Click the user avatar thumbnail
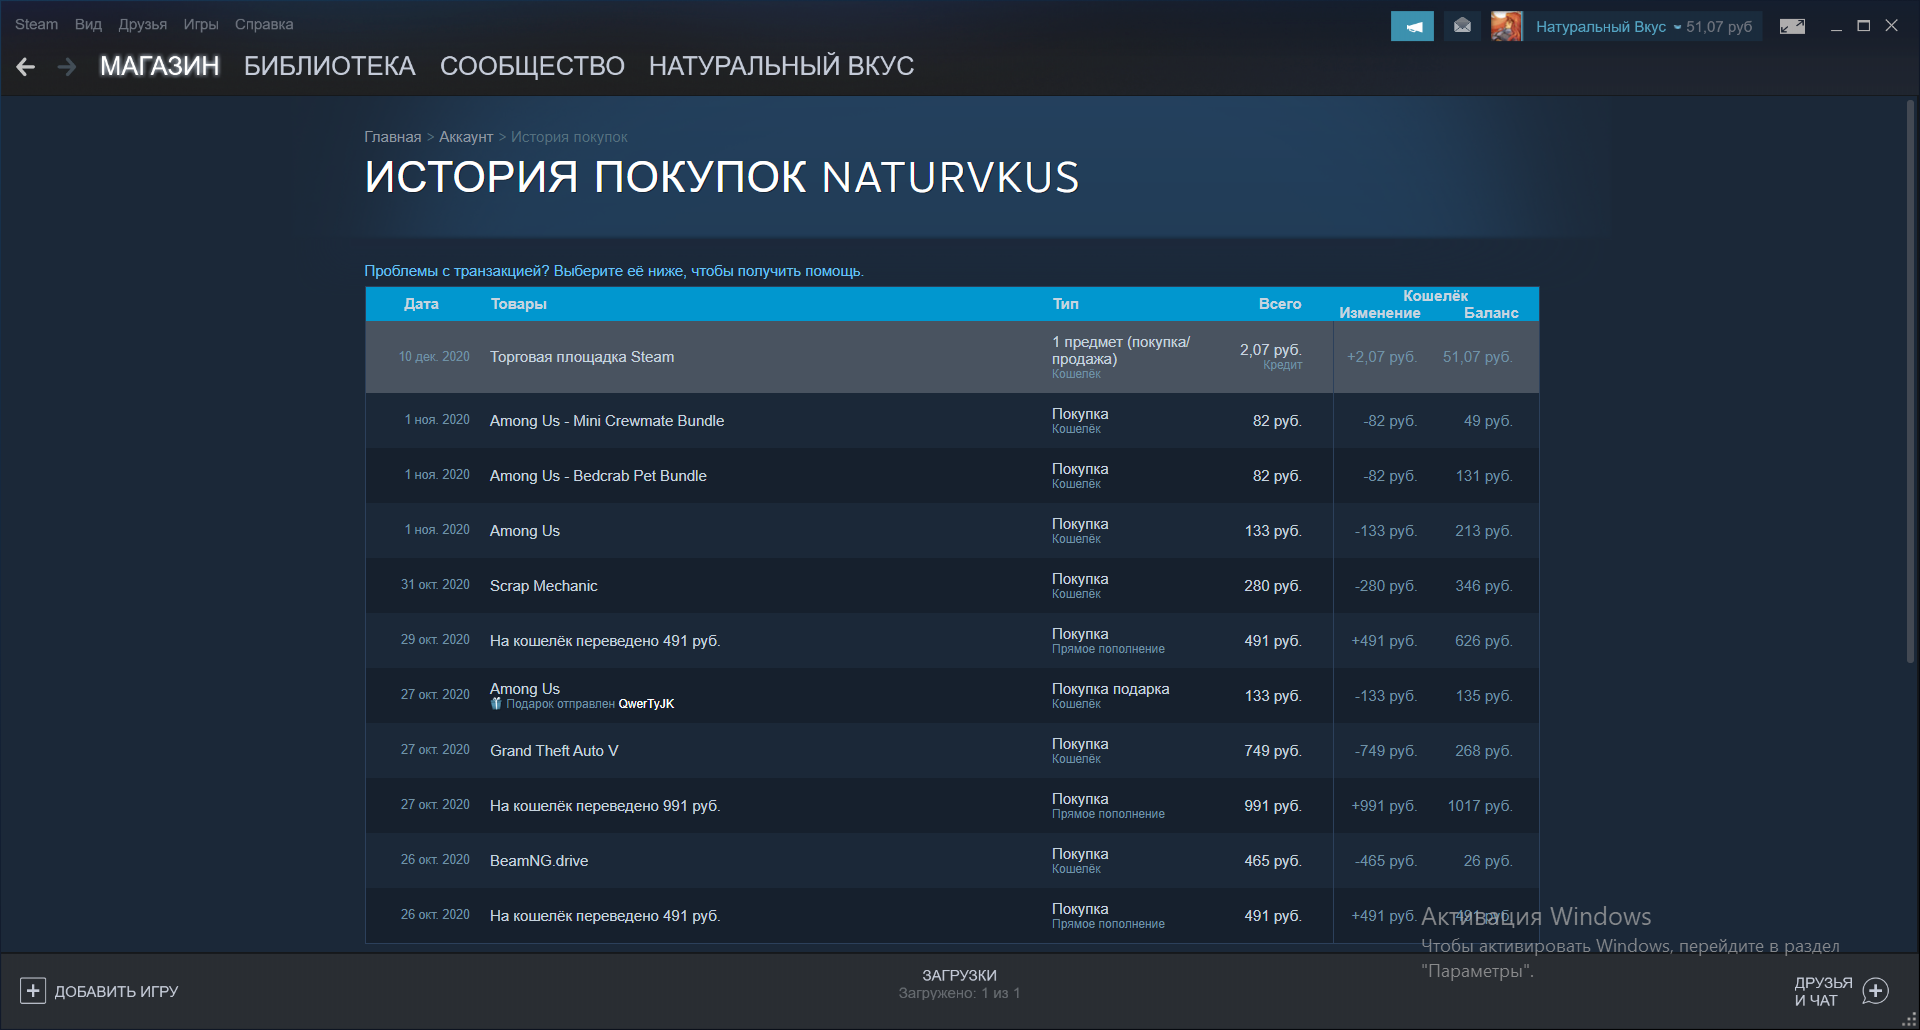Viewport: 1920px width, 1030px height. coord(1506,26)
